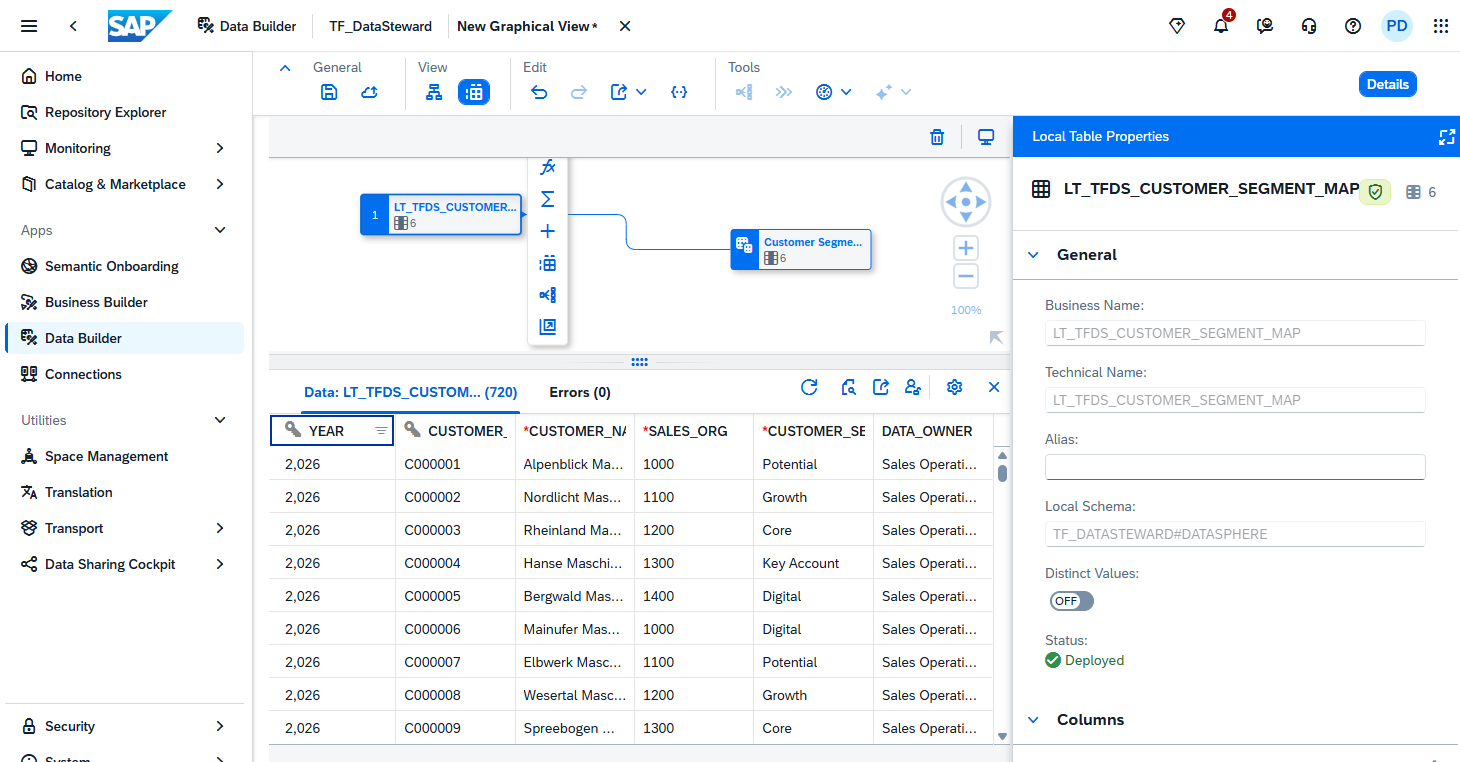
Task: Click the green shield status badge
Action: click(x=1375, y=192)
